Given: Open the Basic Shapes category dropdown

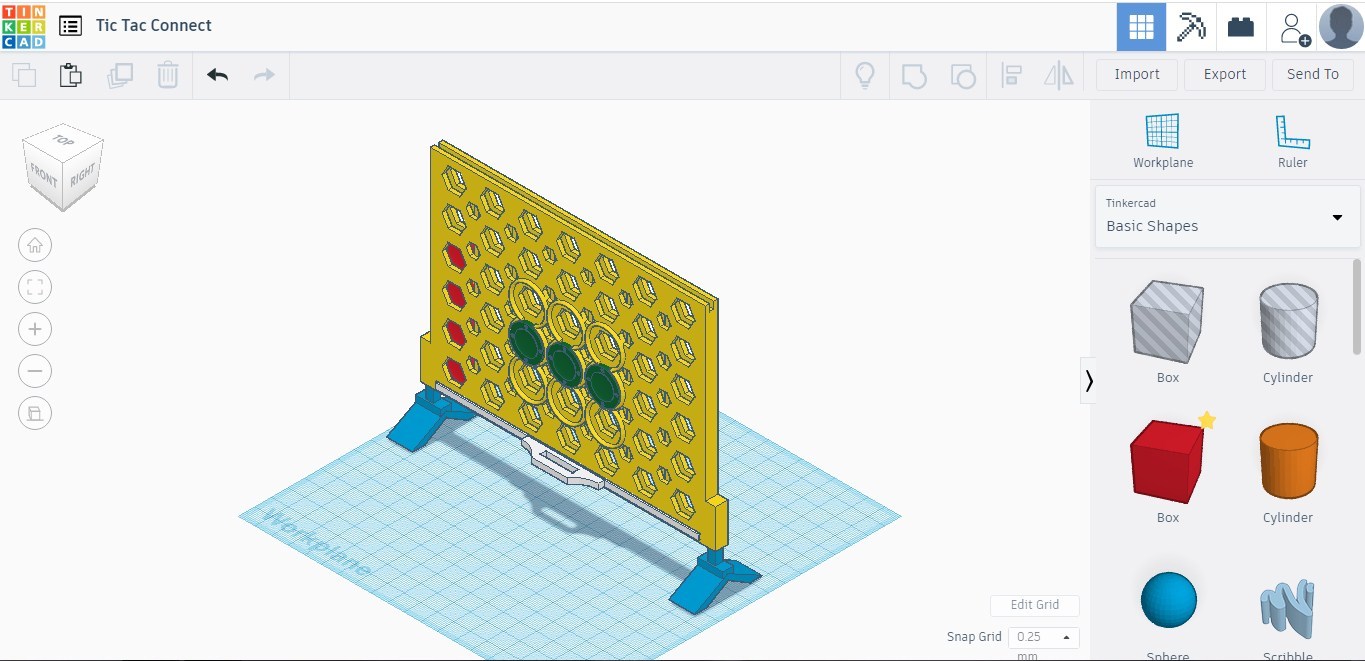Looking at the screenshot, I should [1228, 216].
